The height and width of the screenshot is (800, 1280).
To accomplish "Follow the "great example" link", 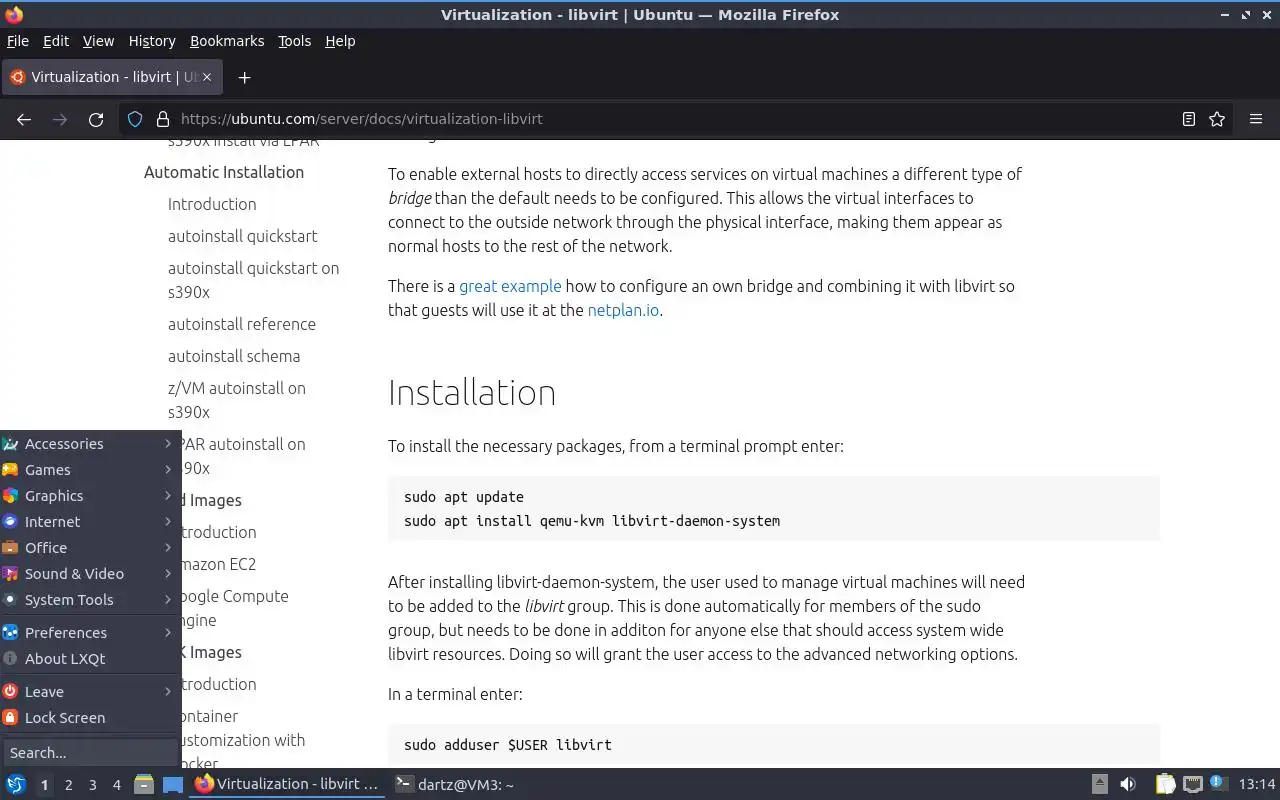I will pos(510,286).
